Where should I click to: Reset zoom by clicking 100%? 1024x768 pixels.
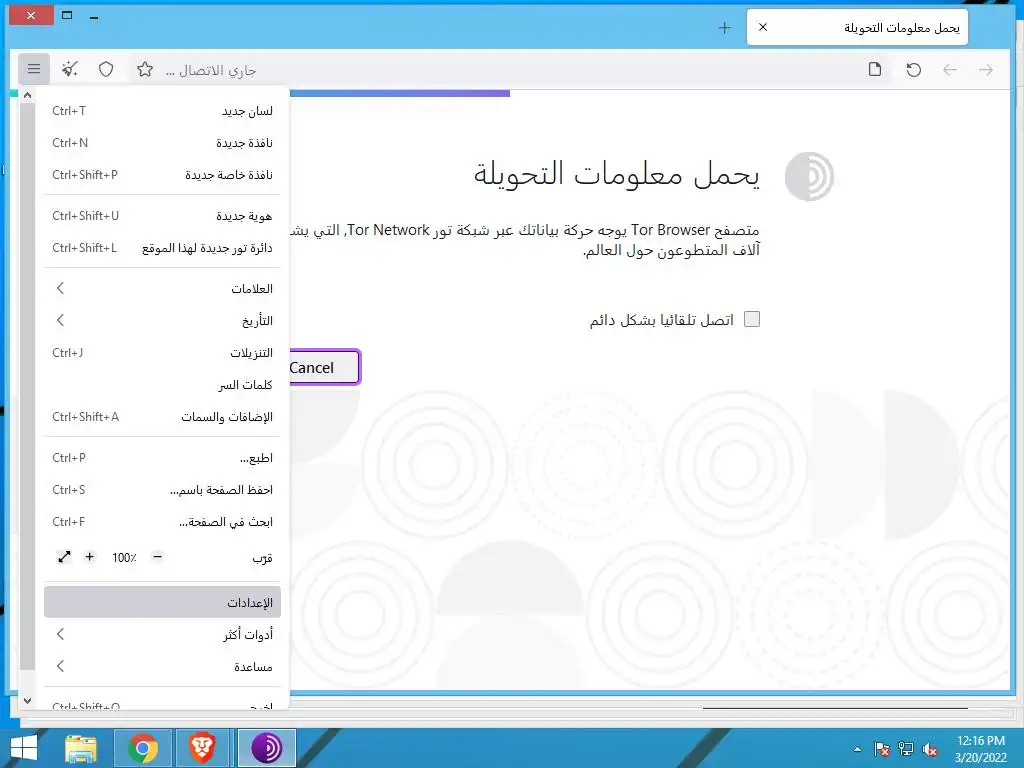tap(124, 558)
